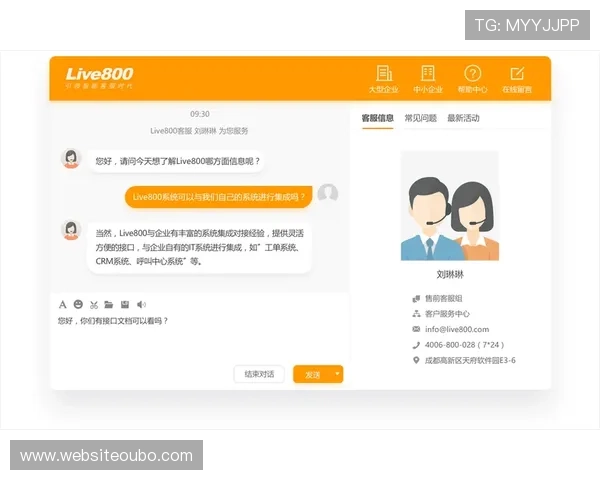Switch to the 常见问题 tab
Image resolution: width=600 pixels, height=480 pixels.
[x=421, y=118]
